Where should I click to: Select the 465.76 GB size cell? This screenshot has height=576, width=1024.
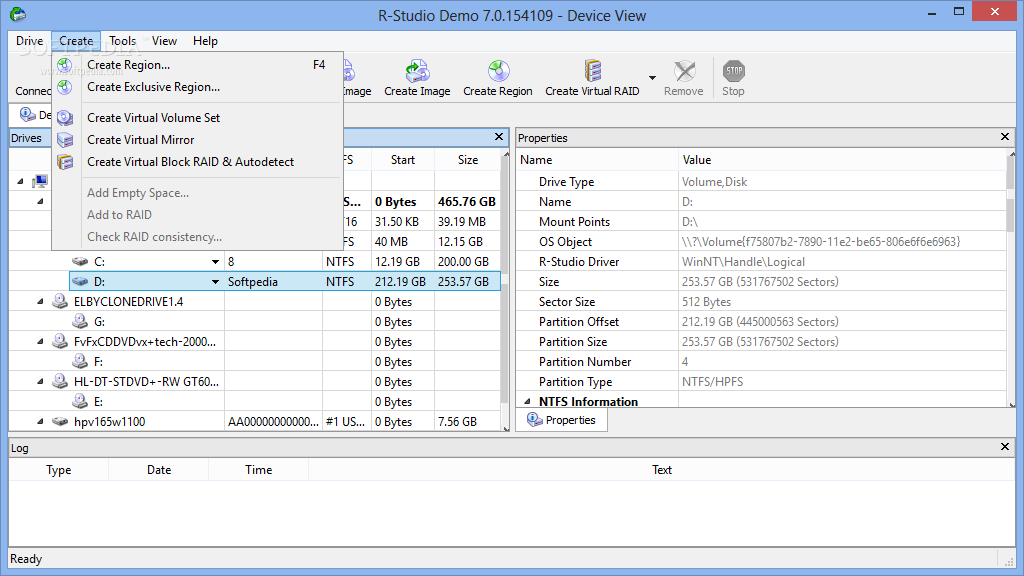coord(467,202)
